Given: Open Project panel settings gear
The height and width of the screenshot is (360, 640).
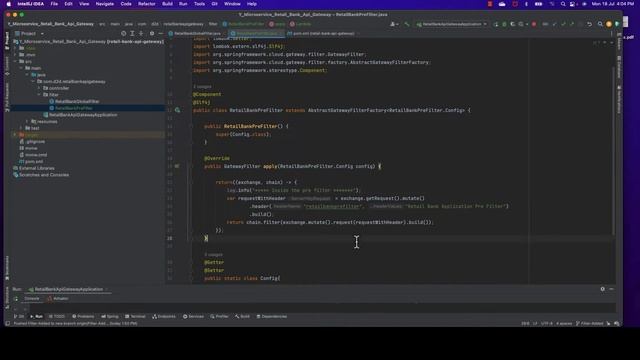Looking at the screenshot, I should pos(152,33).
